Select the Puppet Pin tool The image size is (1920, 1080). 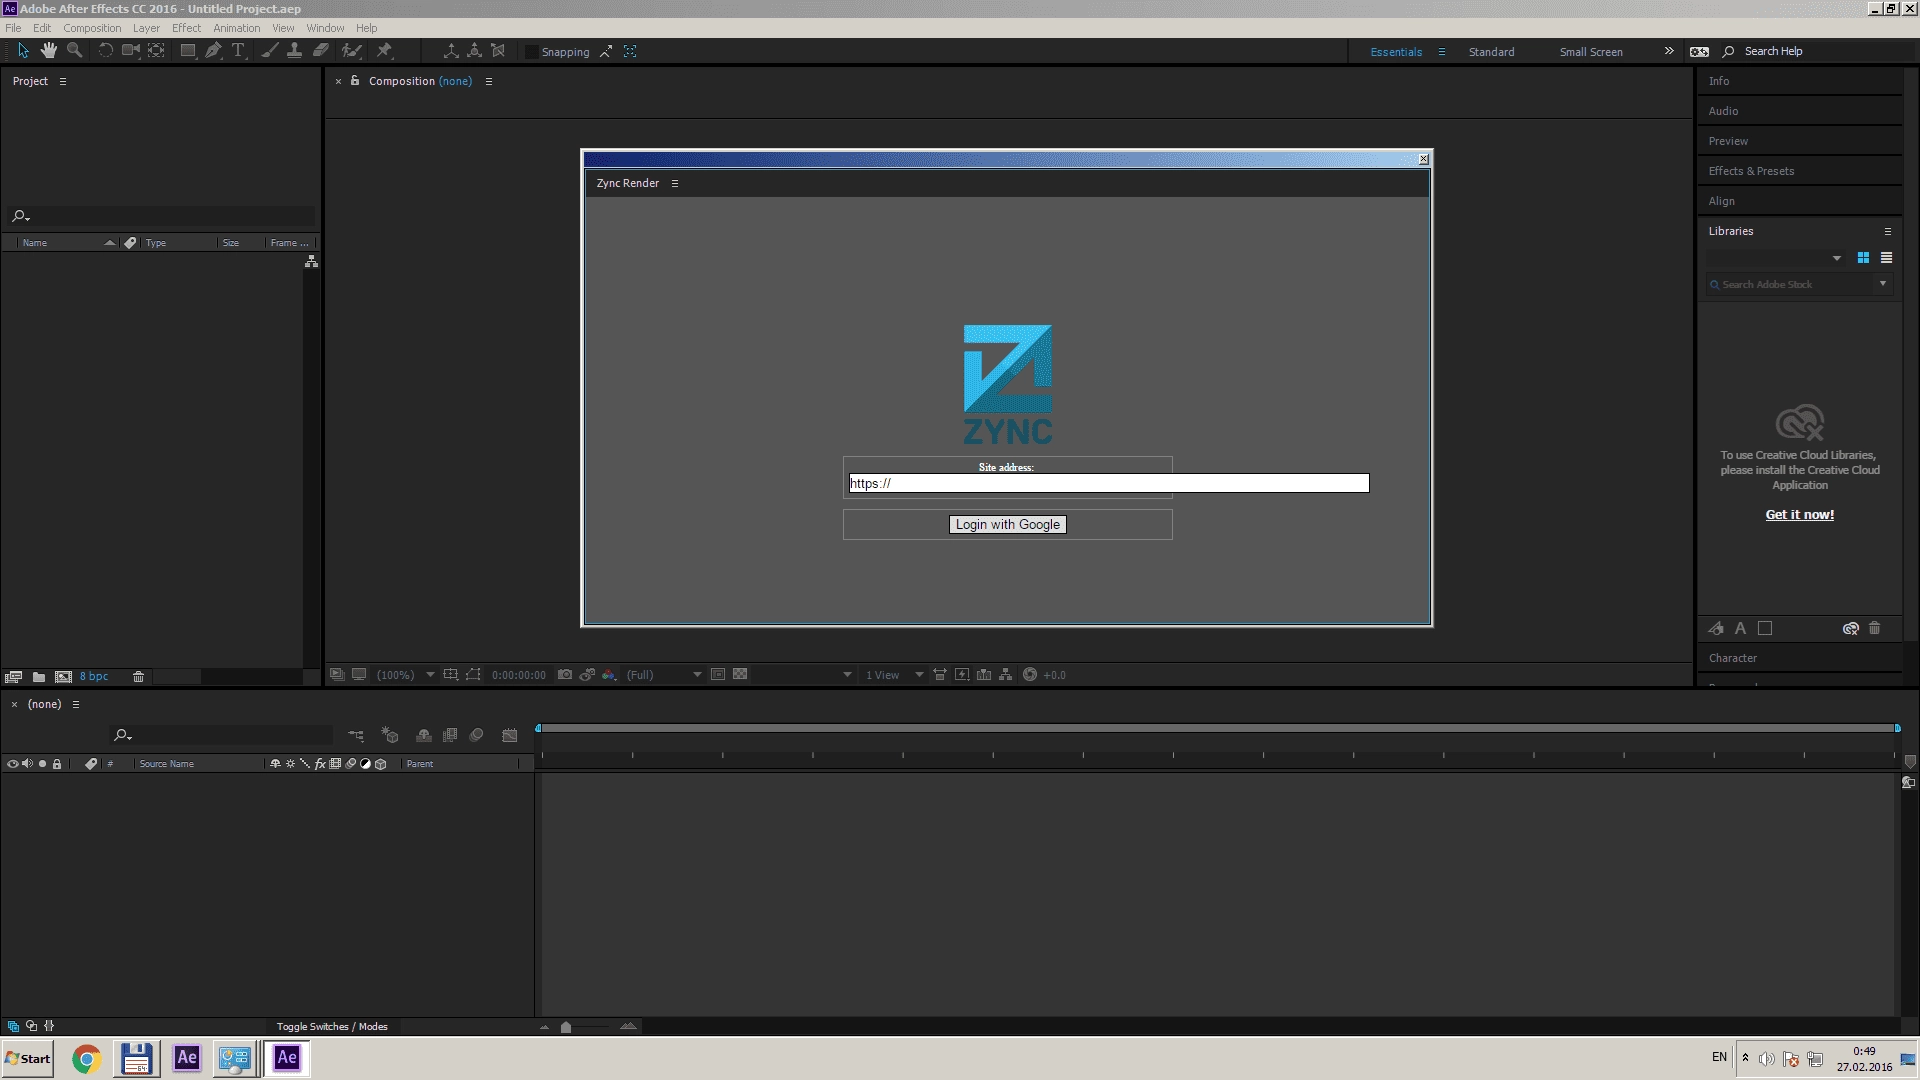pos(384,51)
